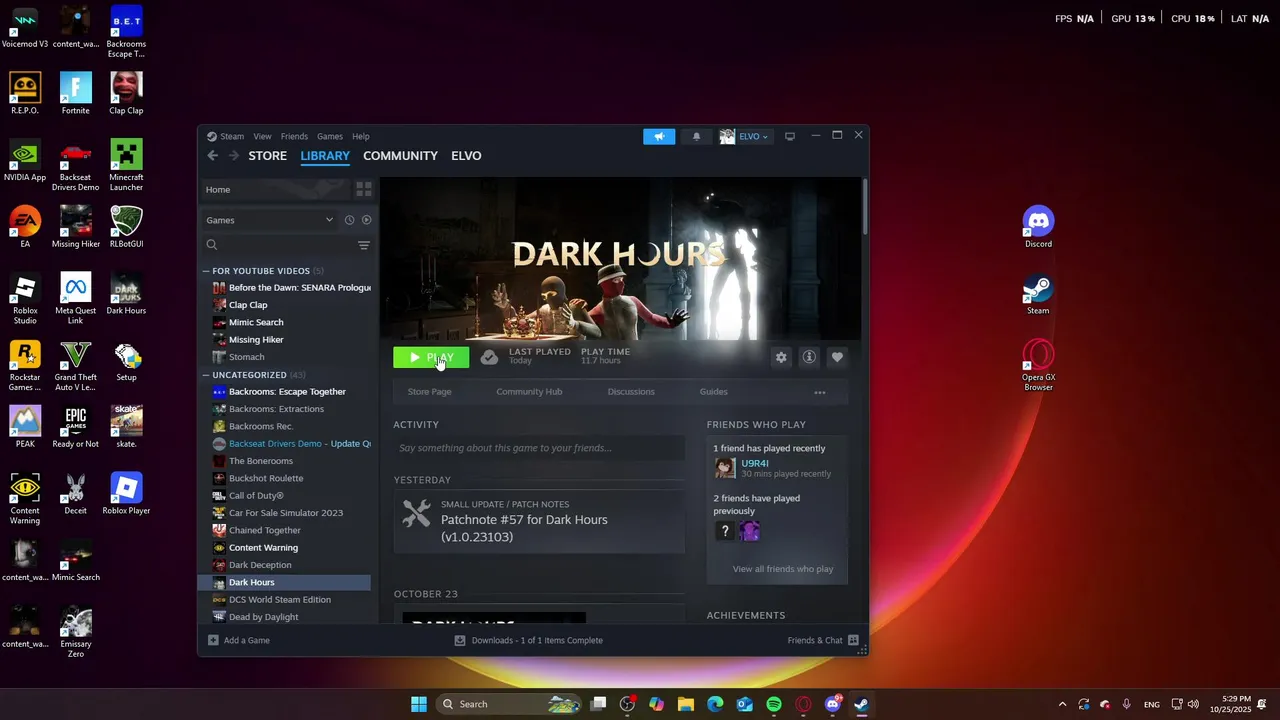1280x720 pixels.
Task: Sort by recent activity clock icon
Action: tap(349, 220)
